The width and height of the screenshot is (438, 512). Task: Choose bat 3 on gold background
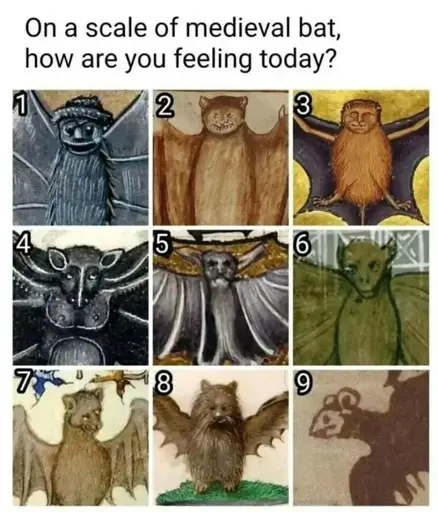(x=361, y=157)
